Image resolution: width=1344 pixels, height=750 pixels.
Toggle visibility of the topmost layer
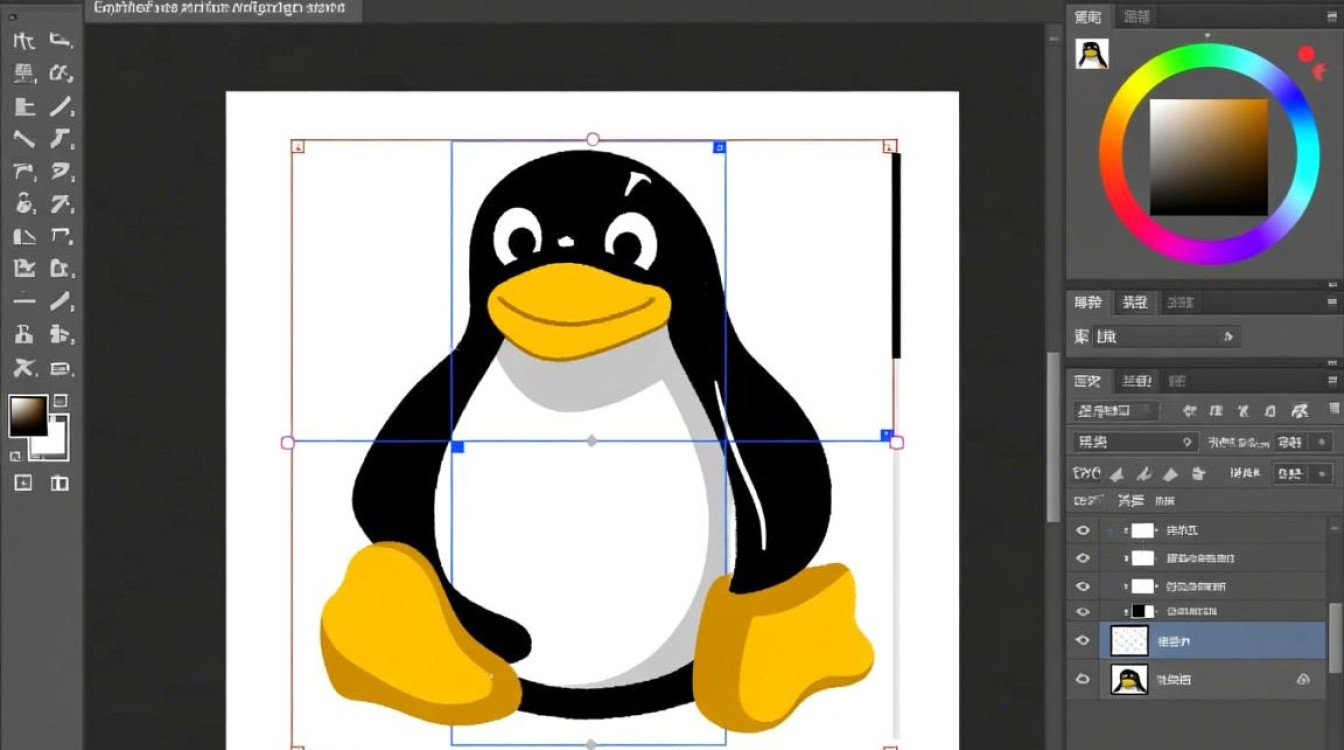[1082, 530]
